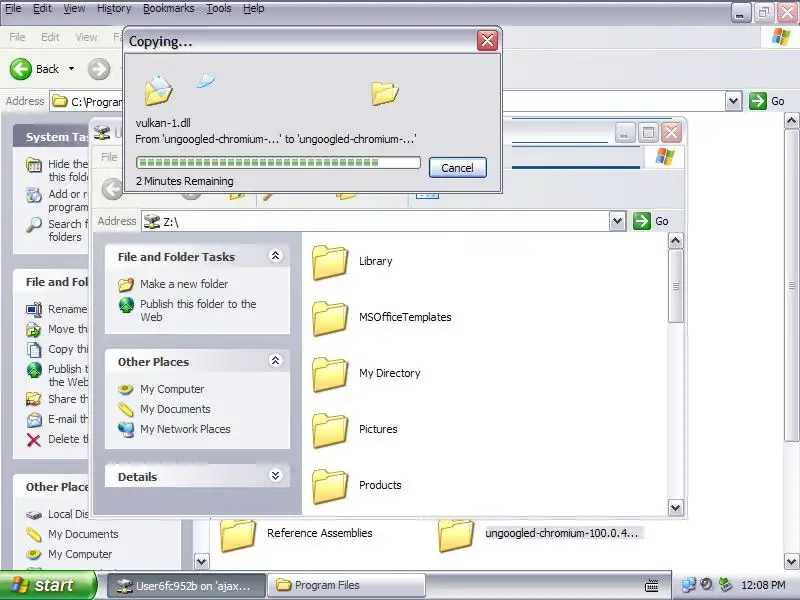The width and height of the screenshot is (800, 600).
Task: Open the browser View menu
Action: 74,8
